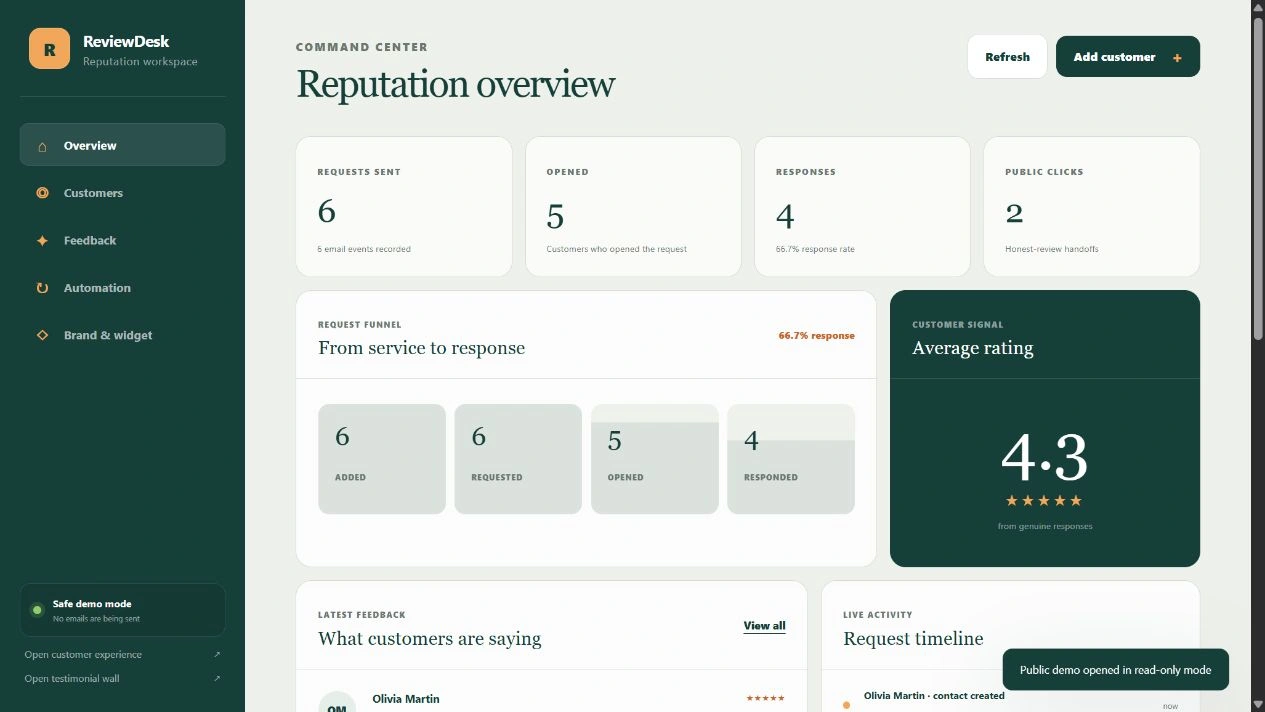Screen dimensions: 1265x712
Task: Click the Public Clicks stat card
Action: 1092,207
